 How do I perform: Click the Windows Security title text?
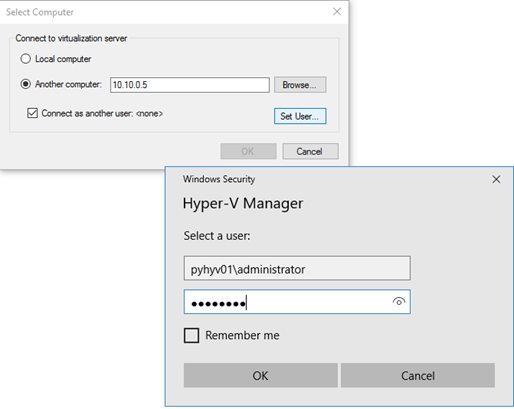(x=219, y=179)
